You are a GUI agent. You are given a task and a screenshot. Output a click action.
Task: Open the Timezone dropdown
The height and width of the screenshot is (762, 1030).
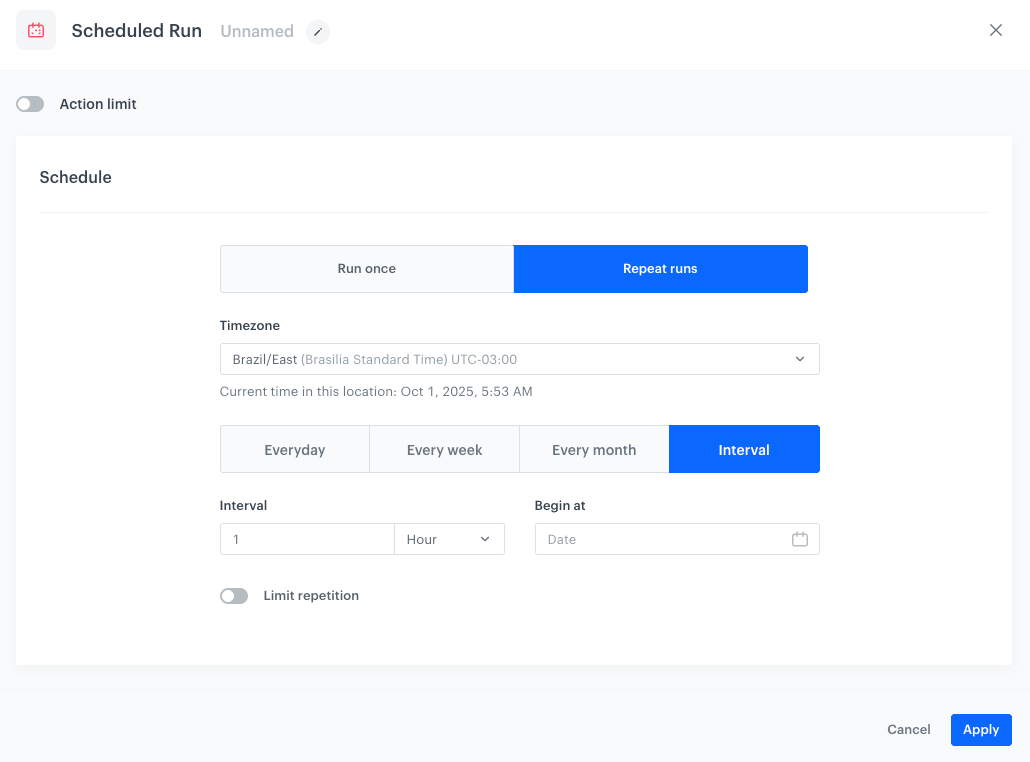pos(519,359)
